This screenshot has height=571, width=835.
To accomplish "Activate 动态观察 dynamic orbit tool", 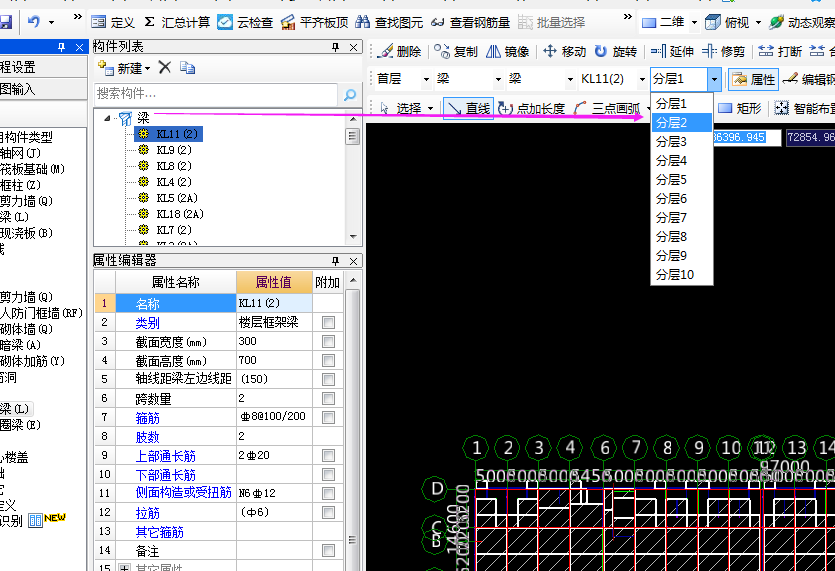I will [x=802, y=22].
